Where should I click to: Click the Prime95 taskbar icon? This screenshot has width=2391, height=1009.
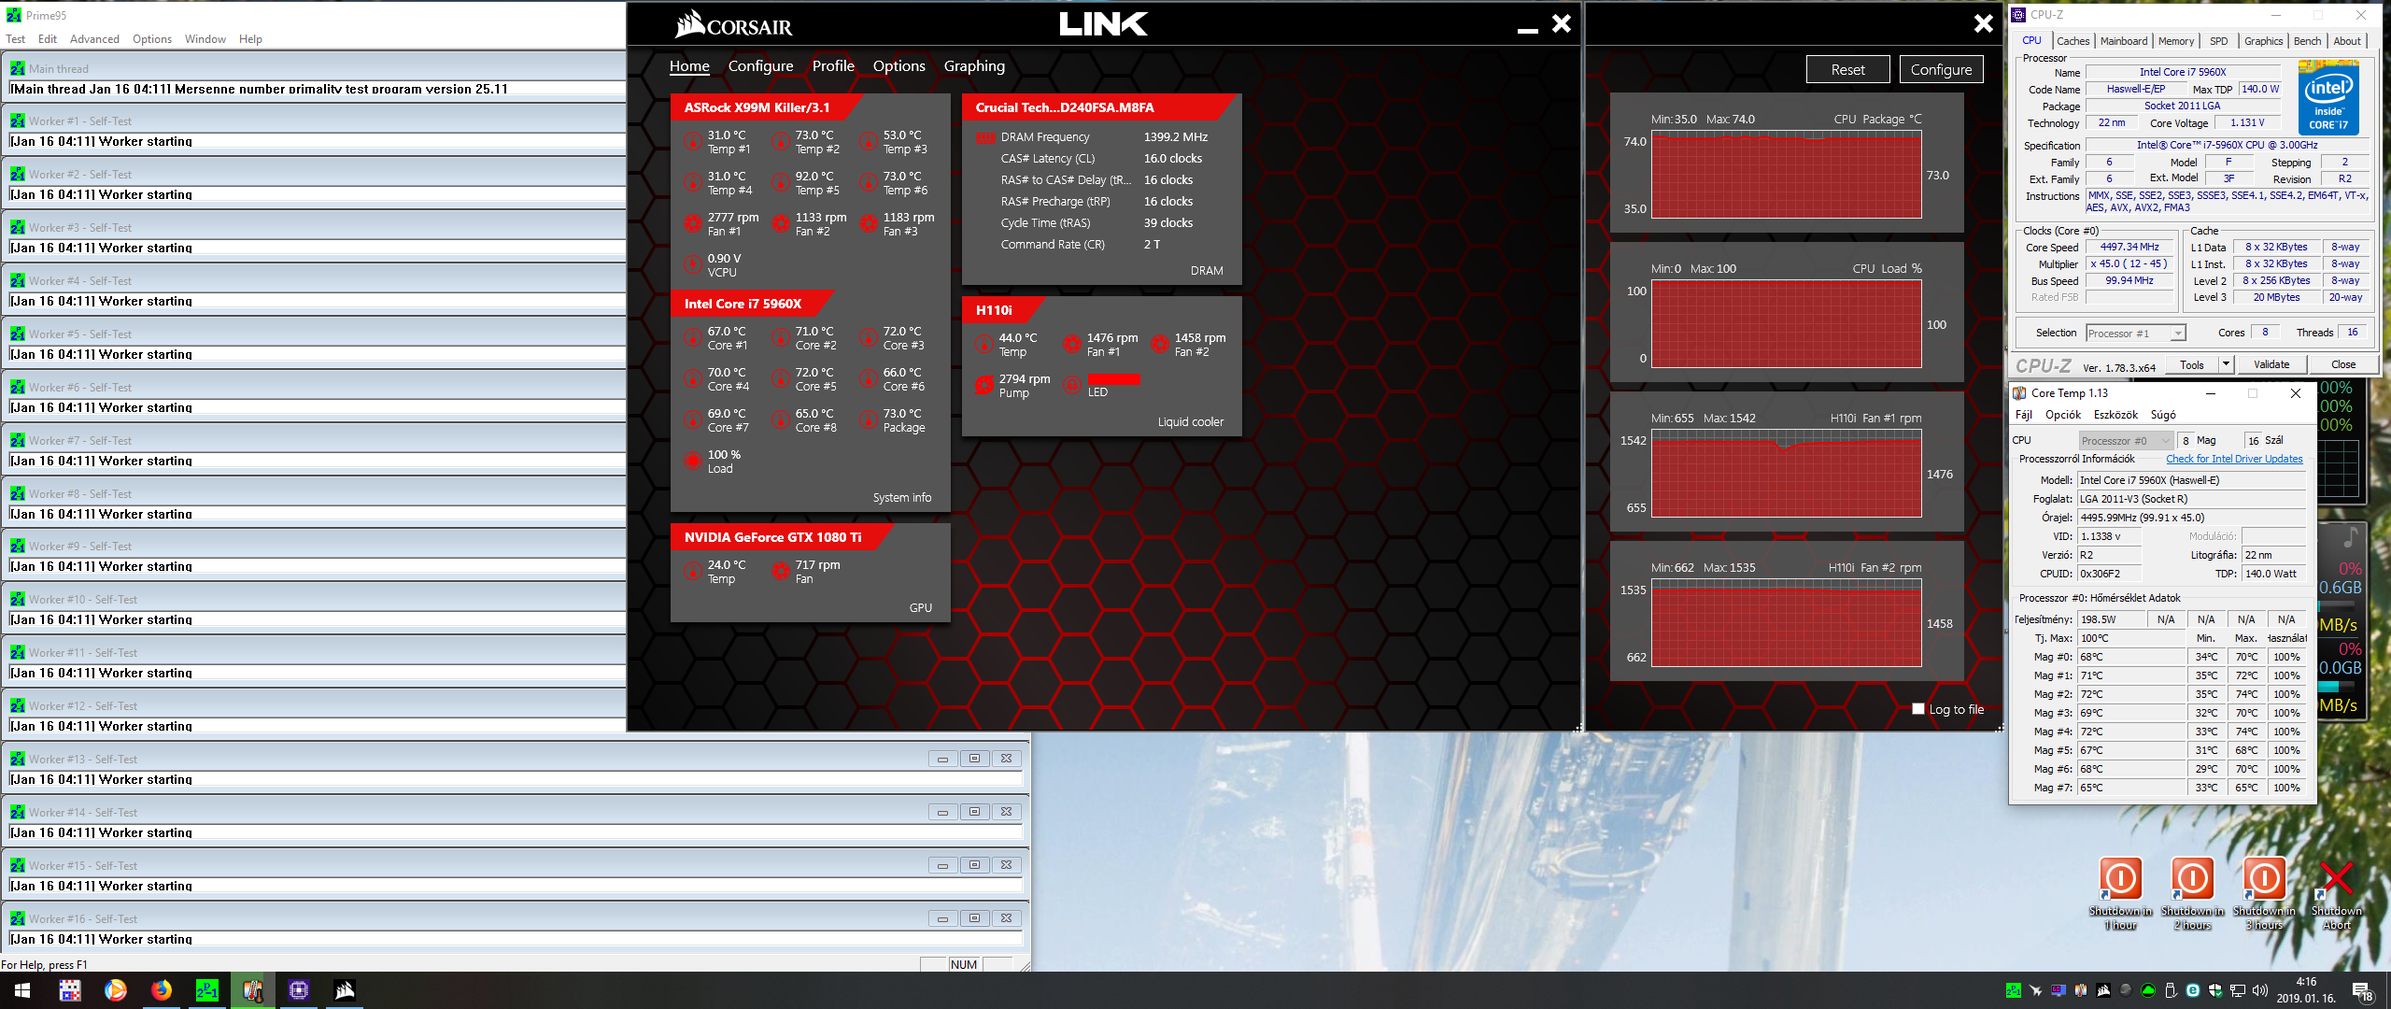click(x=207, y=990)
